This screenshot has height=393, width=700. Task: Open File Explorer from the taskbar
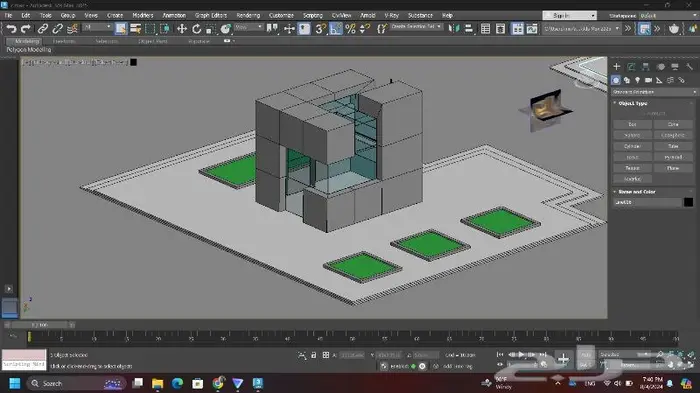158,383
